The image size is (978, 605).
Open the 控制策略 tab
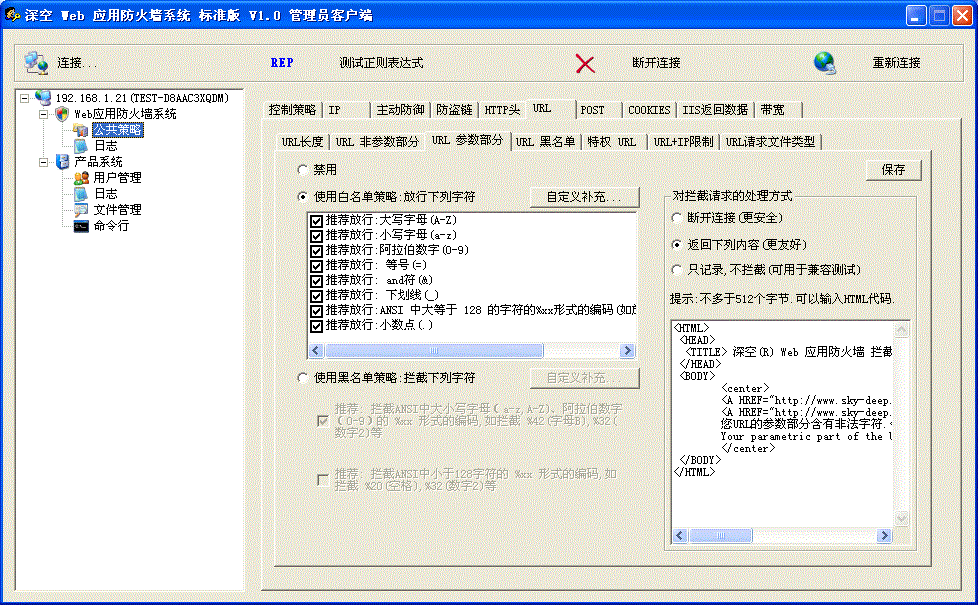[x=292, y=110]
